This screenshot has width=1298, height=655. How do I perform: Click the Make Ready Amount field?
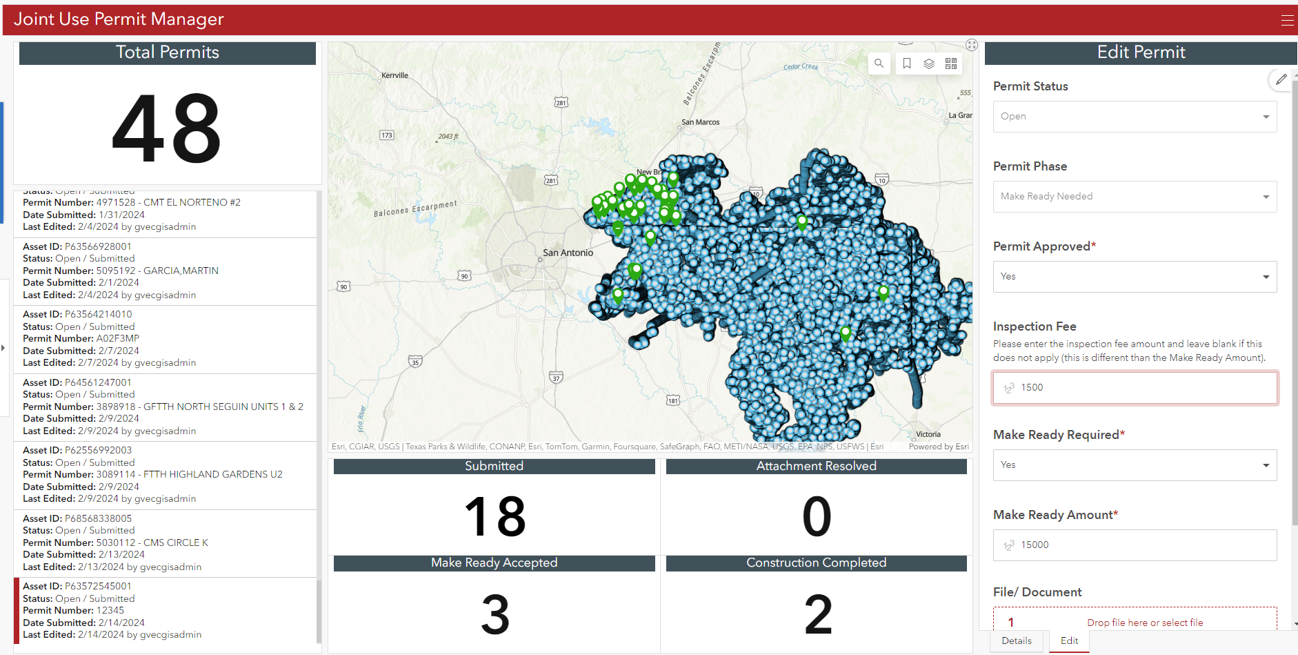(x=1135, y=545)
